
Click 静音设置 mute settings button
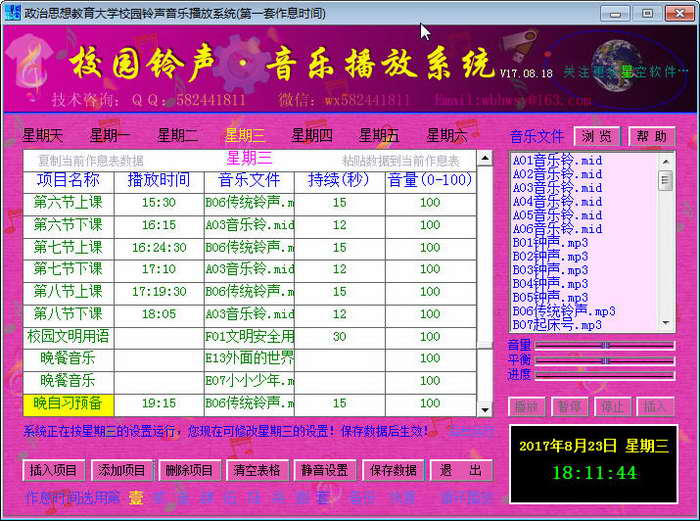pyautogui.click(x=325, y=471)
